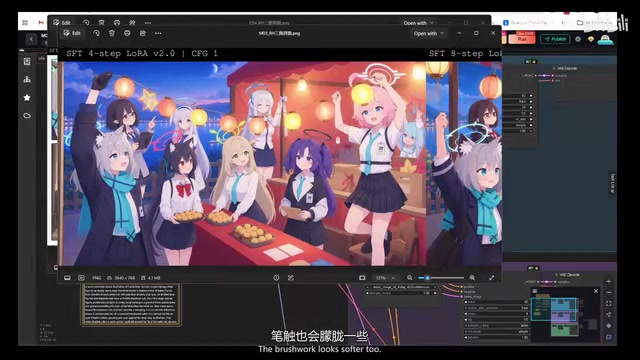
Task: Click the Run button in the workflow app
Action: (522, 39)
